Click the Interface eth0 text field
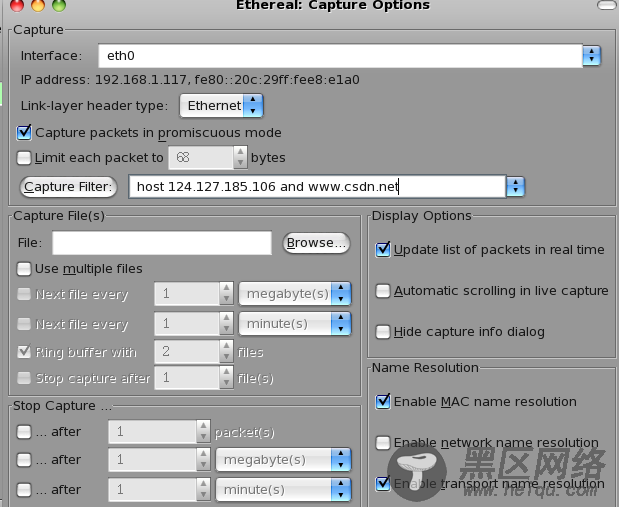Screen dimensions: 619x507 click(x=340, y=56)
